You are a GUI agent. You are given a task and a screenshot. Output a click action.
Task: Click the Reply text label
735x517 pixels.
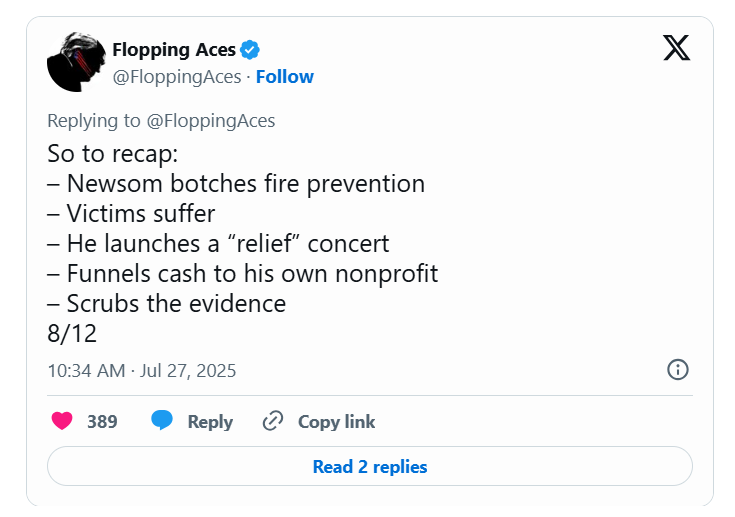[210, 422]
